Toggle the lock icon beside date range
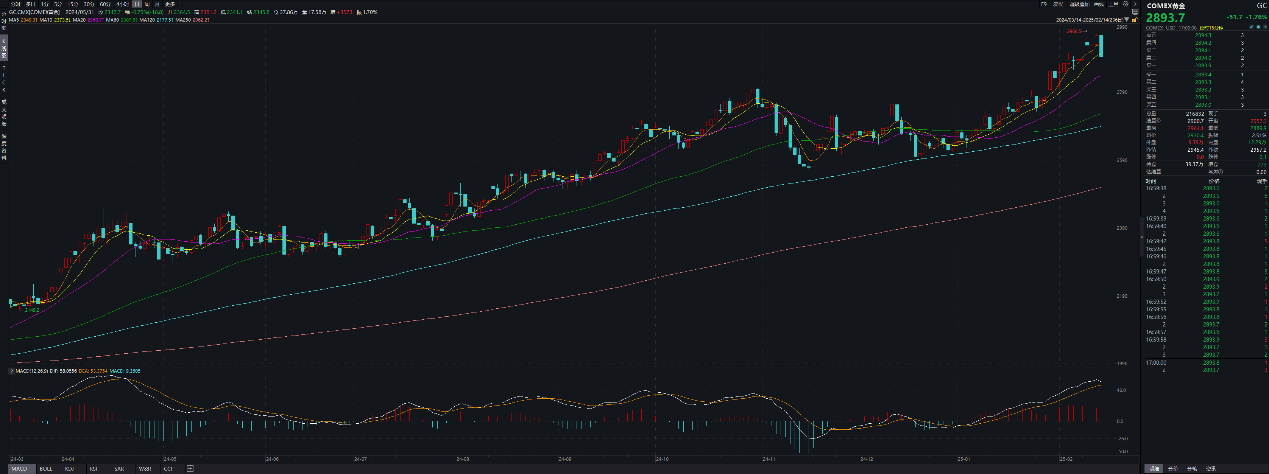Viewport: 1269px width, 474px height. (1135, 20)
